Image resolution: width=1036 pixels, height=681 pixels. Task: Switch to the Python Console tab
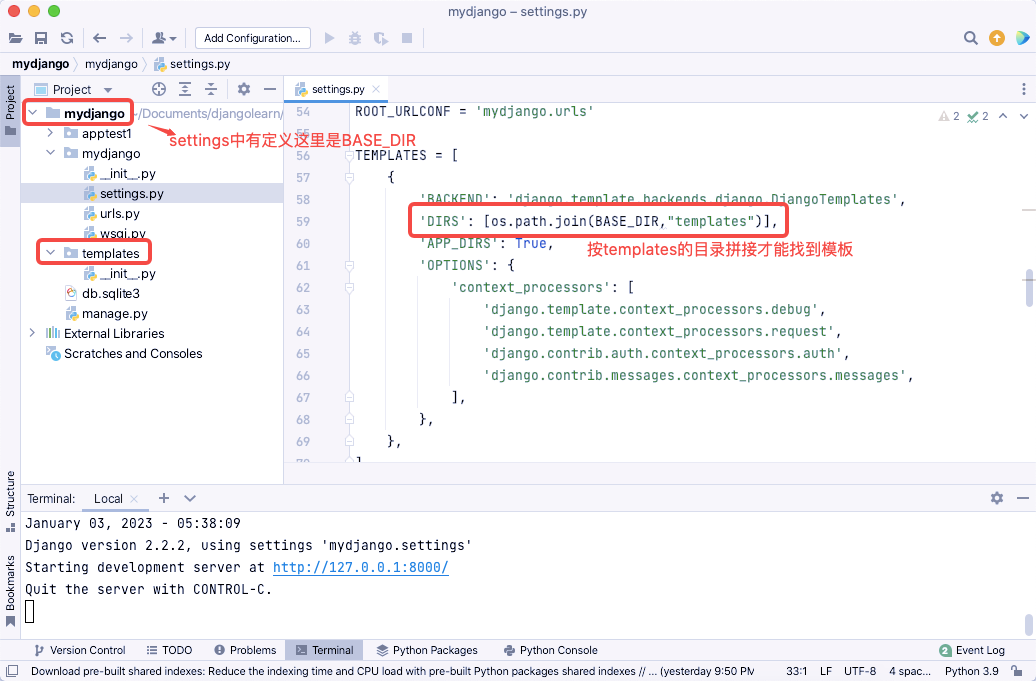click(550, 650)
